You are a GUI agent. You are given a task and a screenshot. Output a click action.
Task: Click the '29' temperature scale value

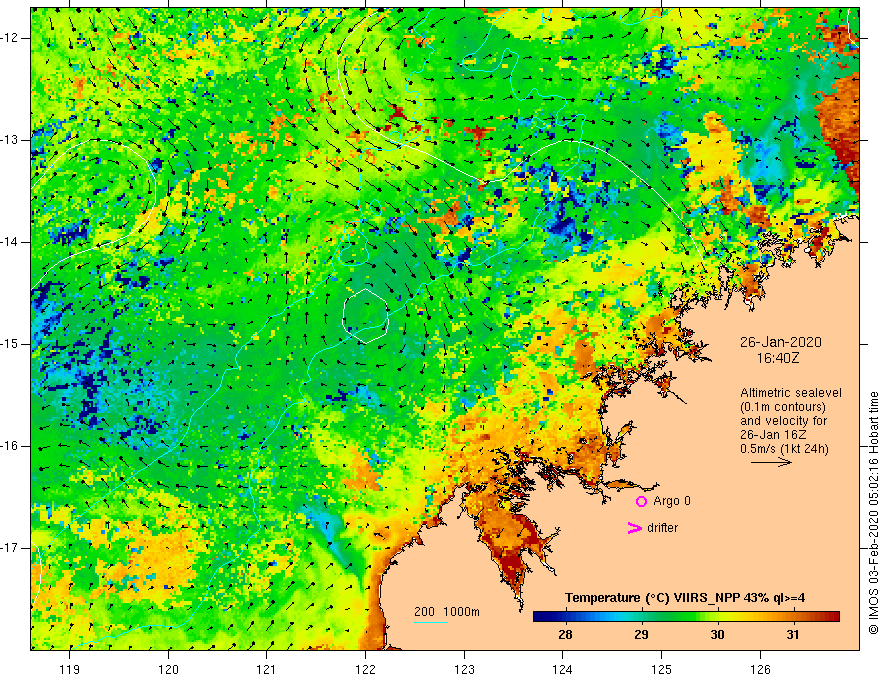pyautogui.click(x=641, y=635)
